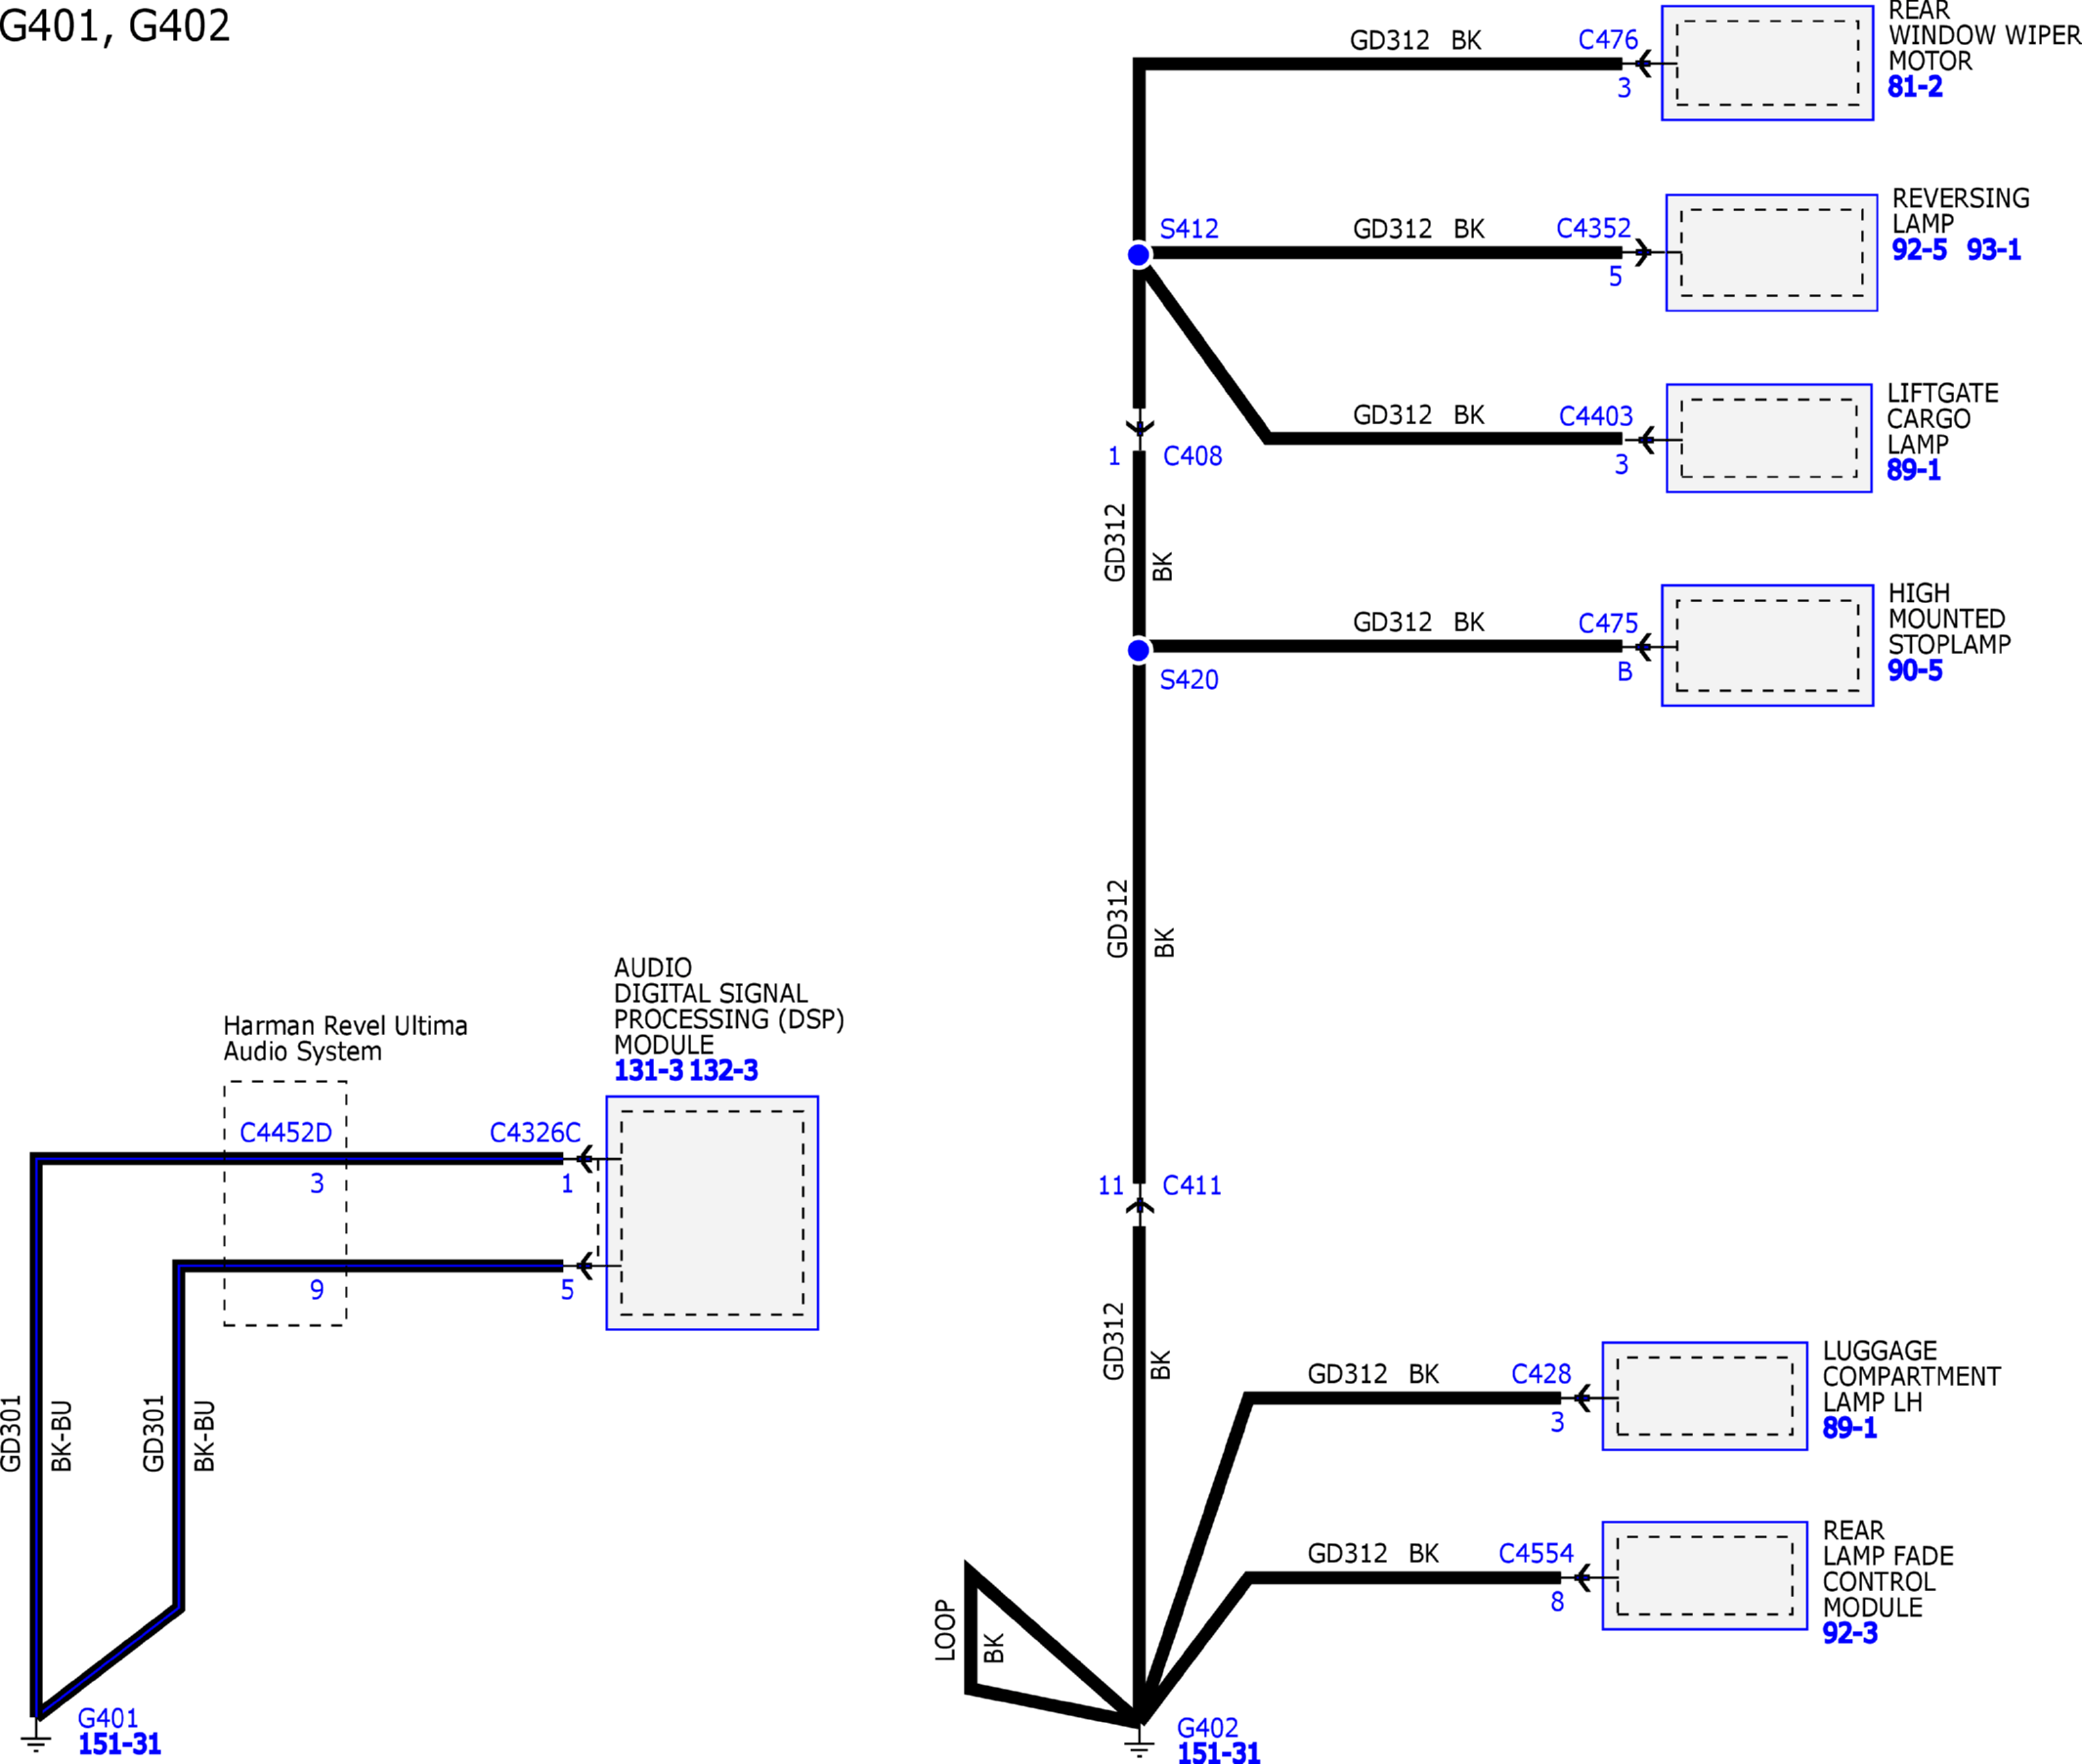Select splice label S420
Viewport: 2082px width, 1764px height.
(1189, 680)
